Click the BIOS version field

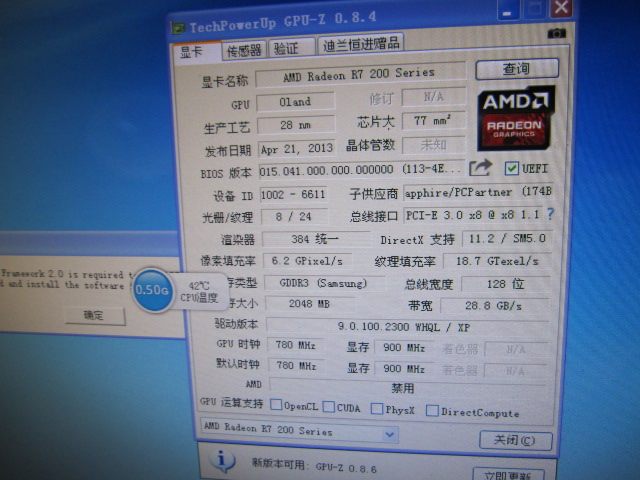pos(361,170)
